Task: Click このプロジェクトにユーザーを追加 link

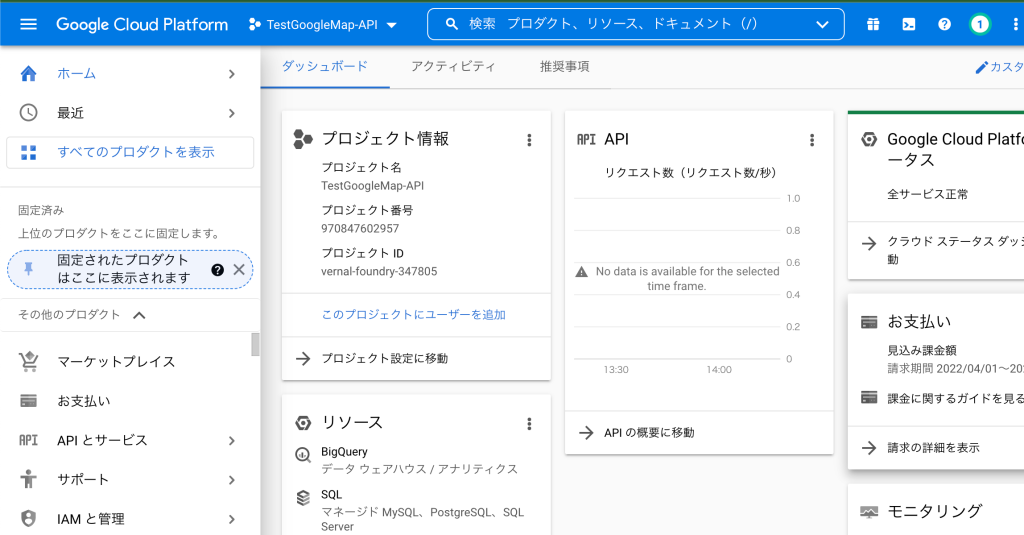Action: tap(413, 315)
